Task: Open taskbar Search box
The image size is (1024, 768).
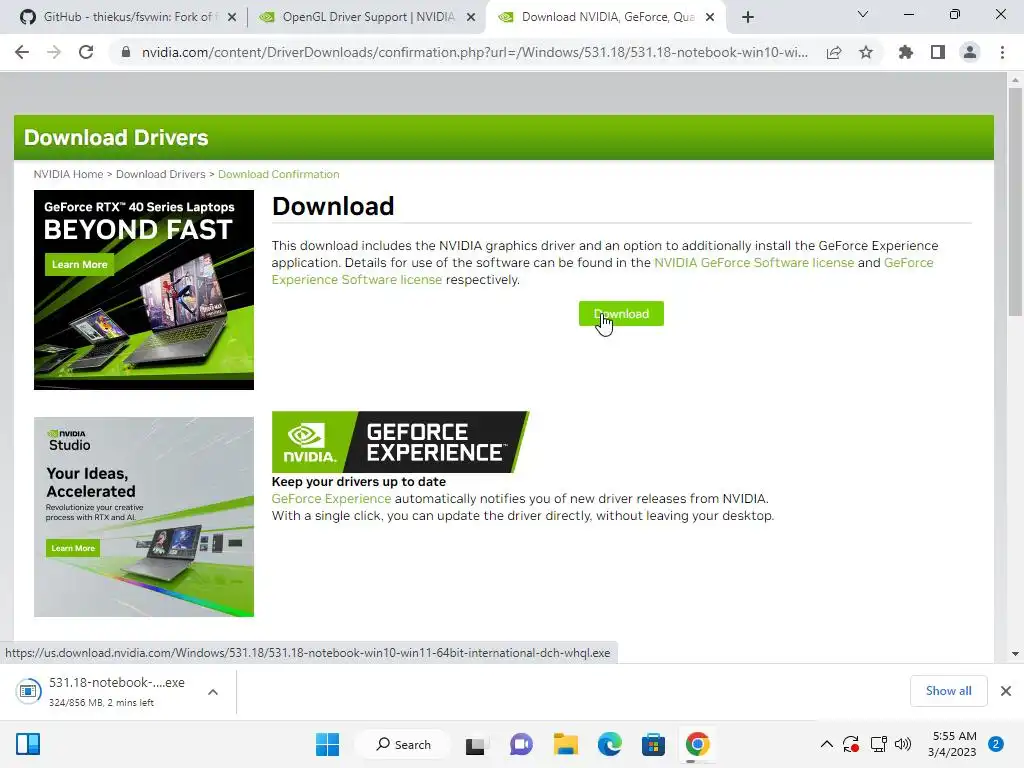Action: [403, 744]
